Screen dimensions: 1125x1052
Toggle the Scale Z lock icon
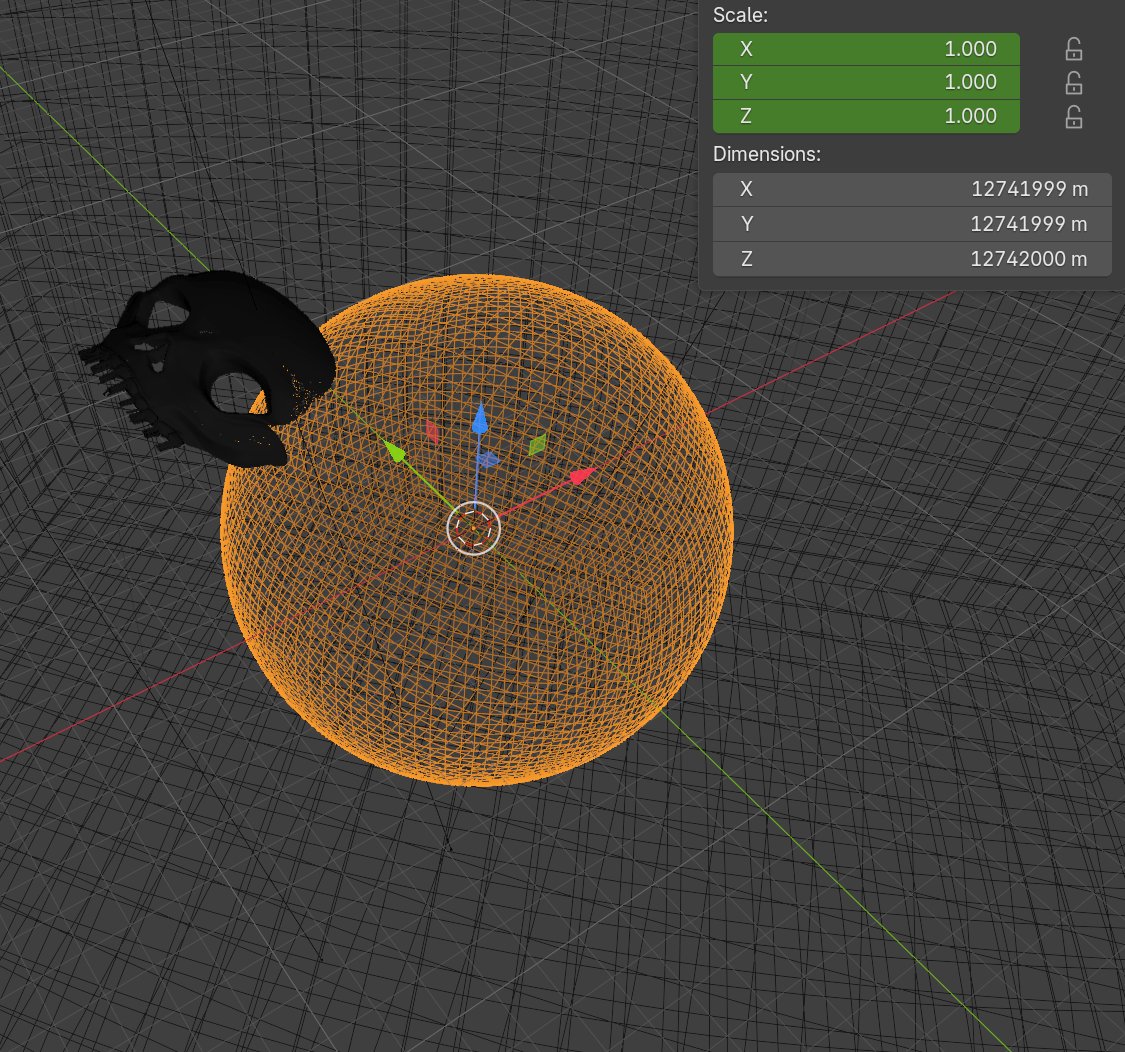click(1073, 116)
